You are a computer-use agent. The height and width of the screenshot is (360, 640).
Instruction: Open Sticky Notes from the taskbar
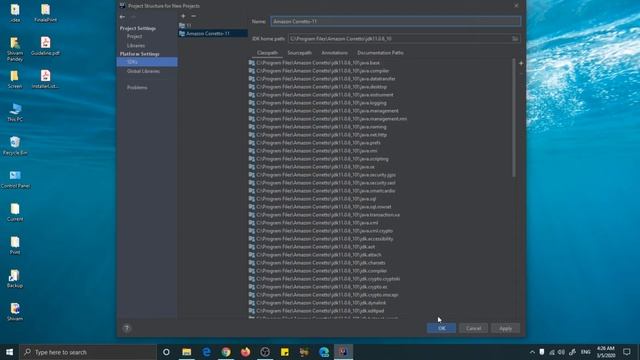284,352
